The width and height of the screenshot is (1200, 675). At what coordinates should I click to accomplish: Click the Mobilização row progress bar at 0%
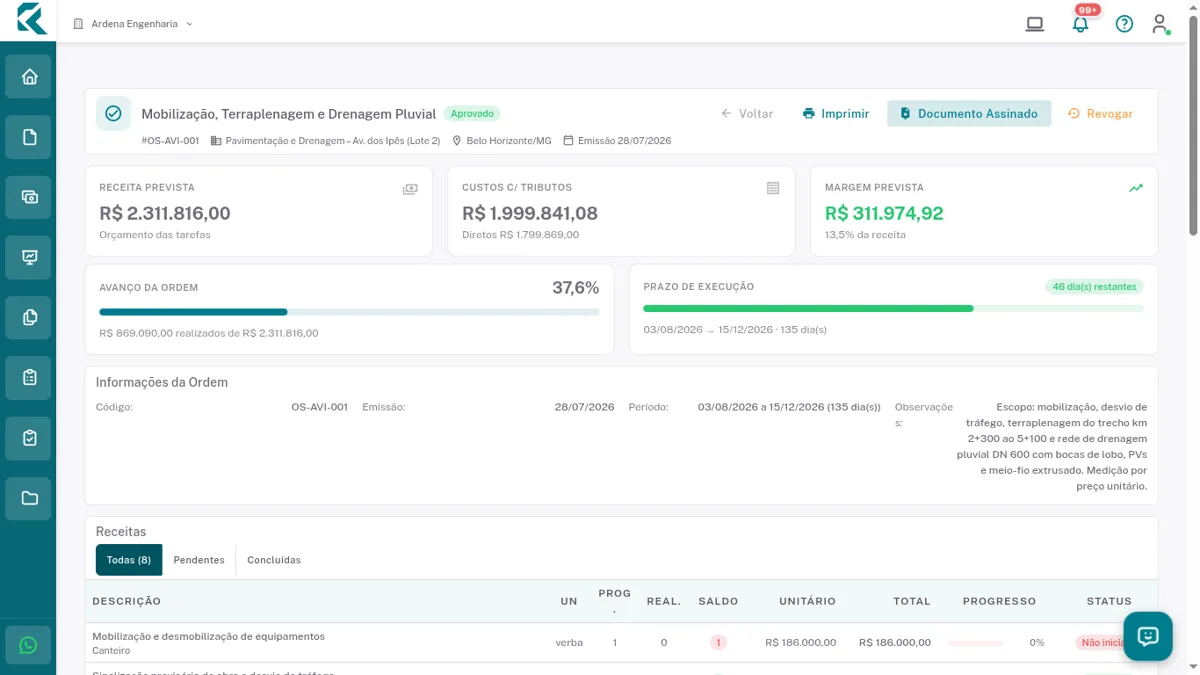pyautogui.click(x=976, y=643)
